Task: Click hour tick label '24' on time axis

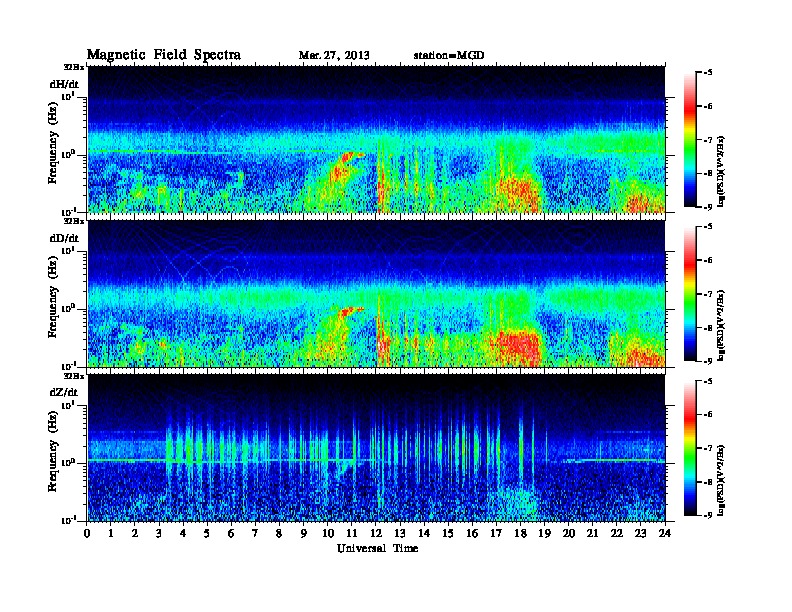Action: (665, 533)
